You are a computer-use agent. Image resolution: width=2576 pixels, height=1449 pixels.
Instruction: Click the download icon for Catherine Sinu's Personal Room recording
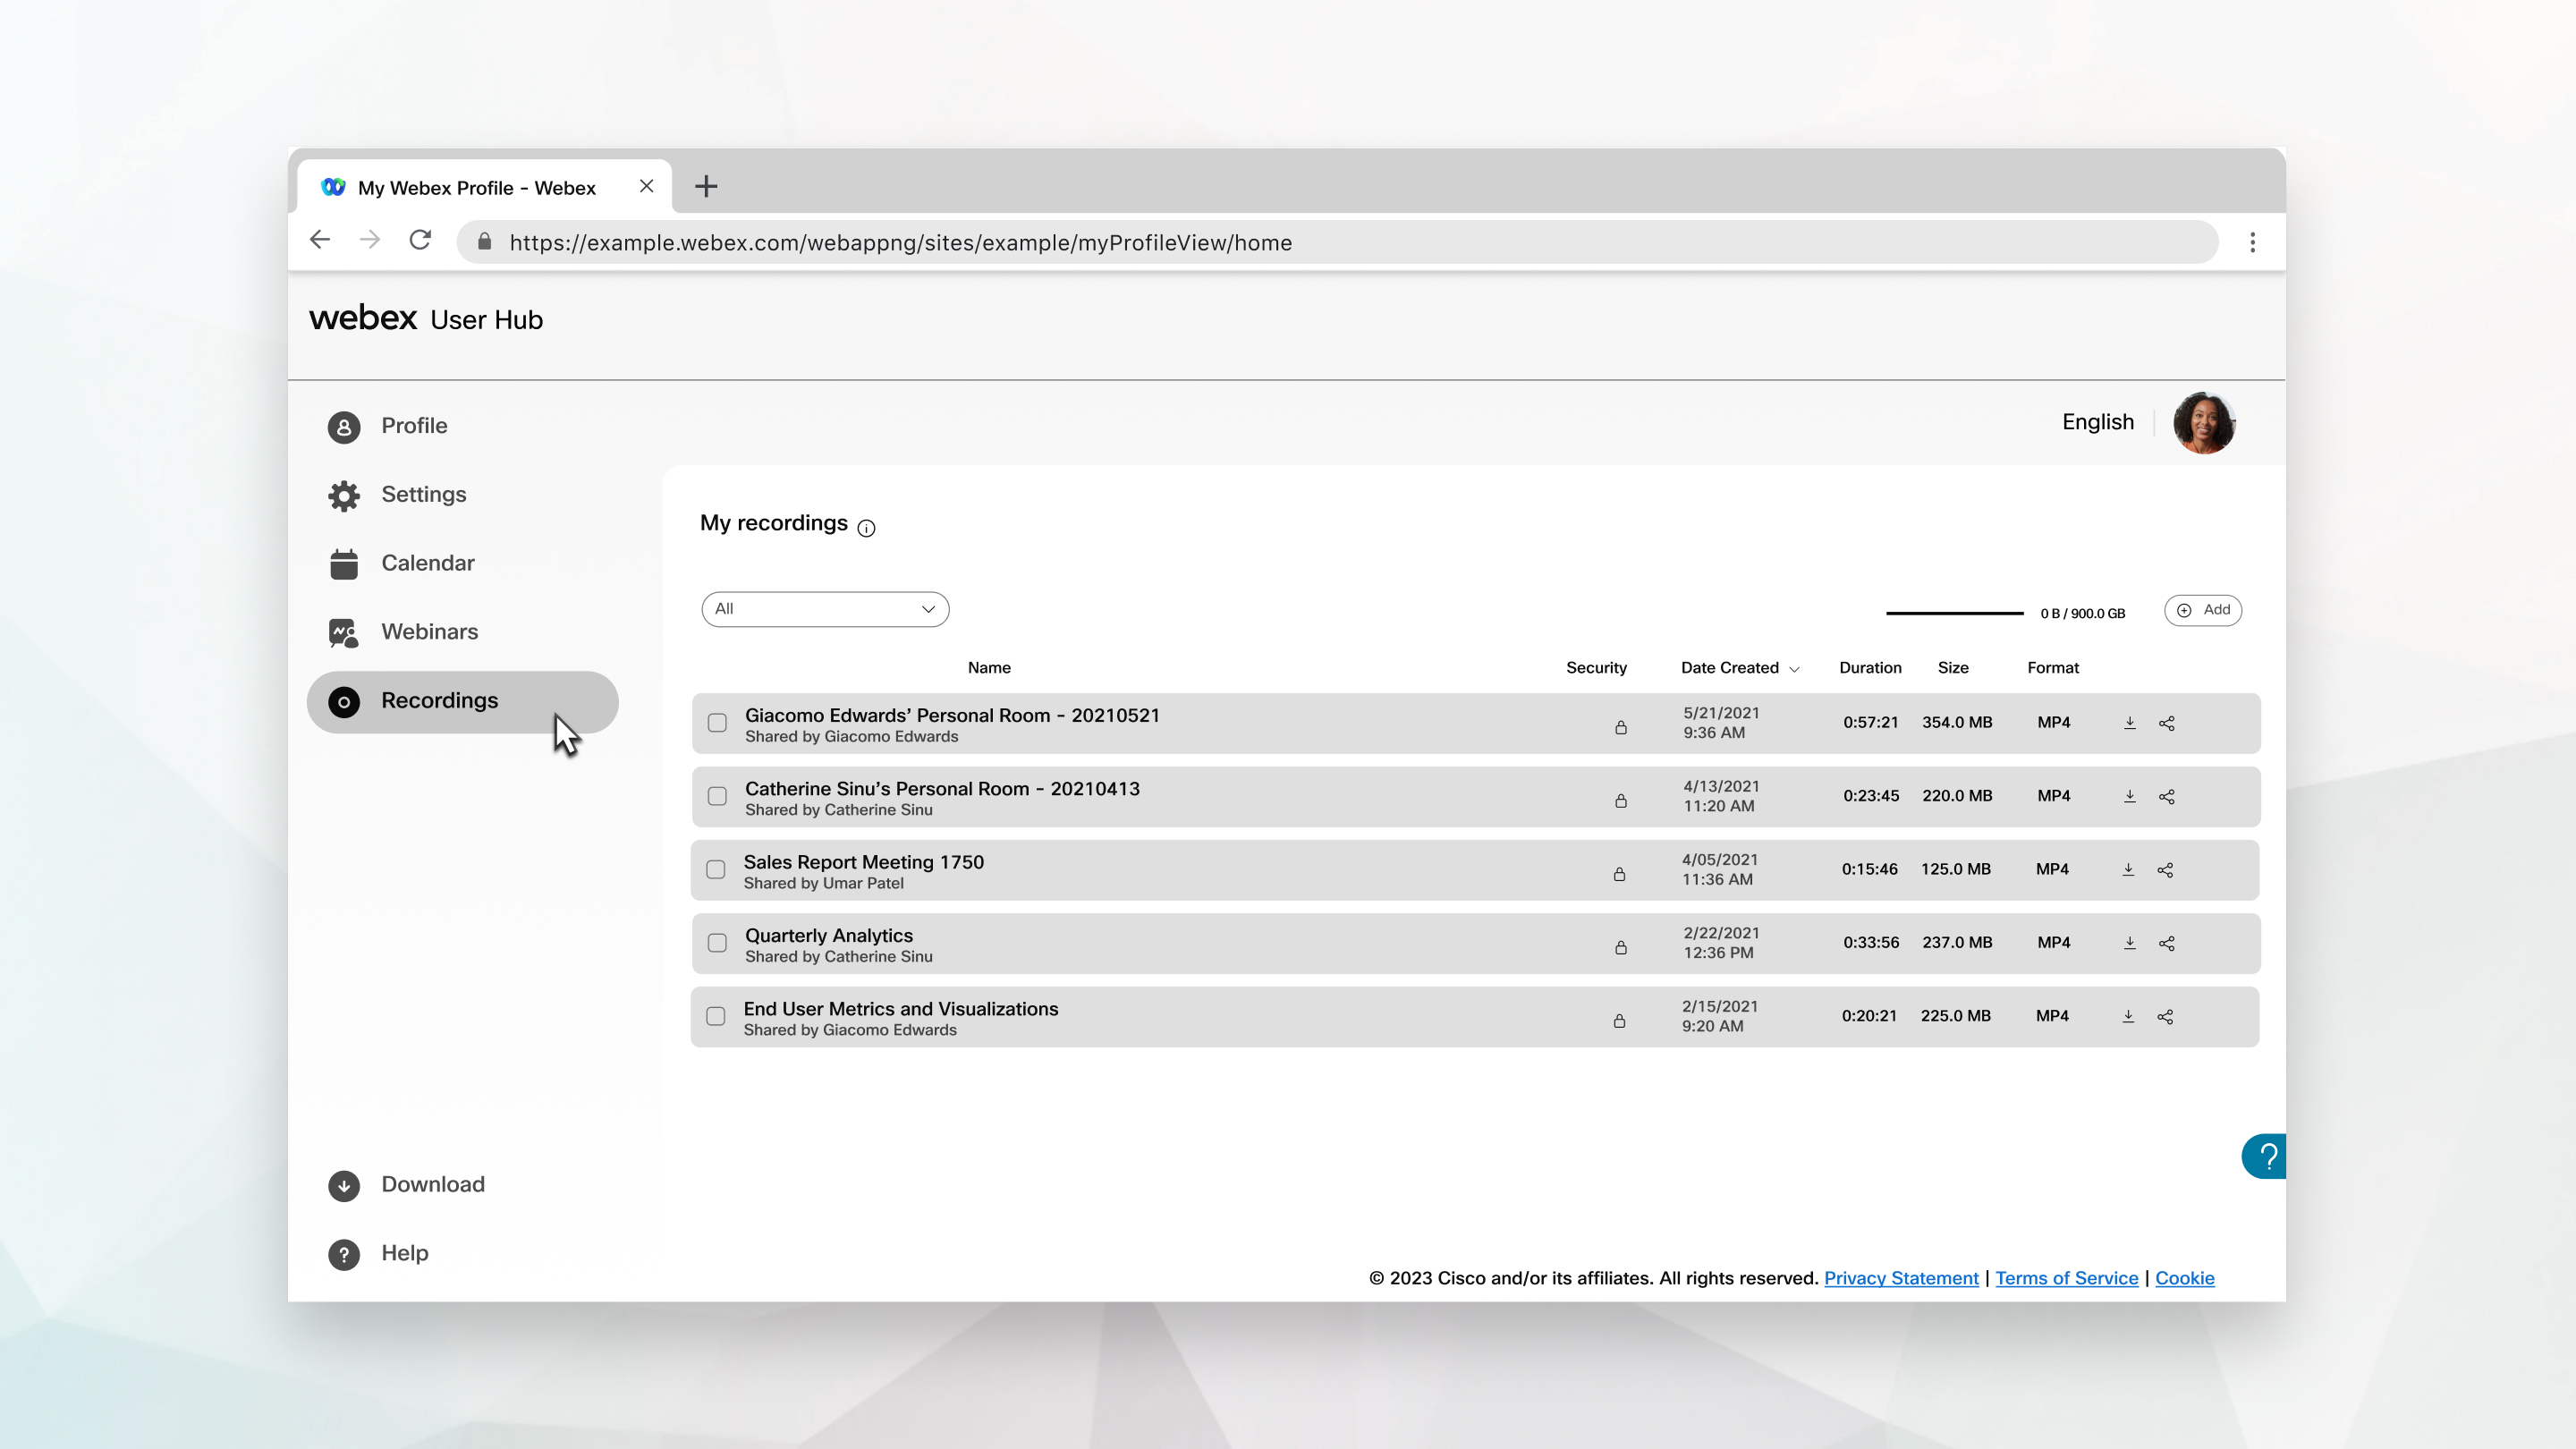(2131, 794)
